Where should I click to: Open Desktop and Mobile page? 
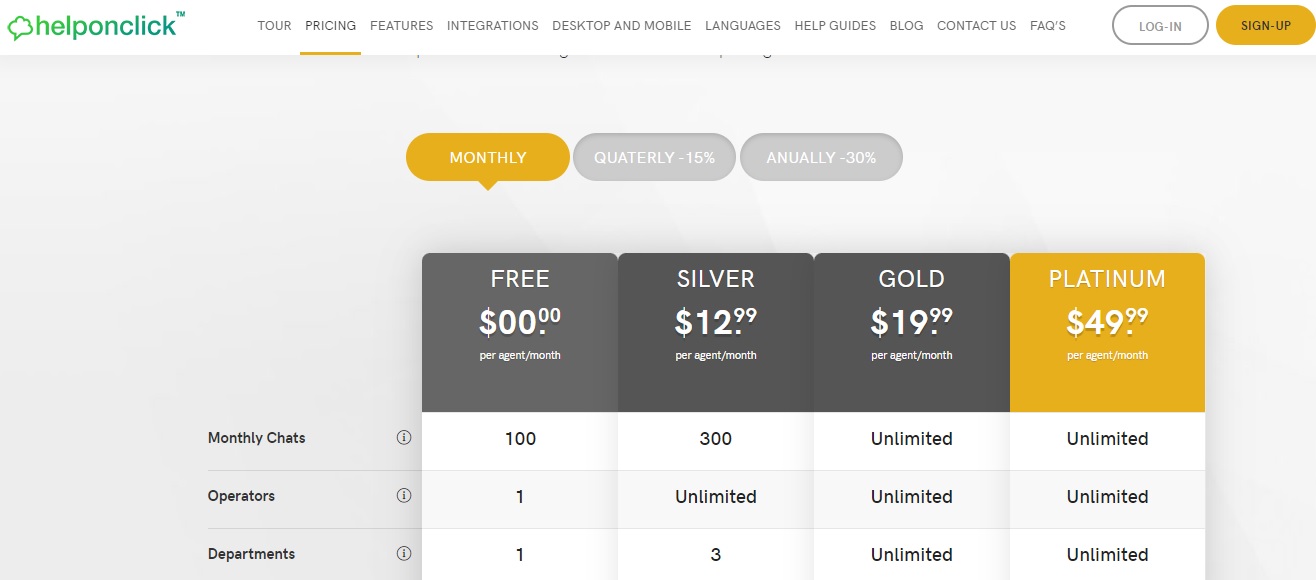pyautogui.click(x=621, y=26)
